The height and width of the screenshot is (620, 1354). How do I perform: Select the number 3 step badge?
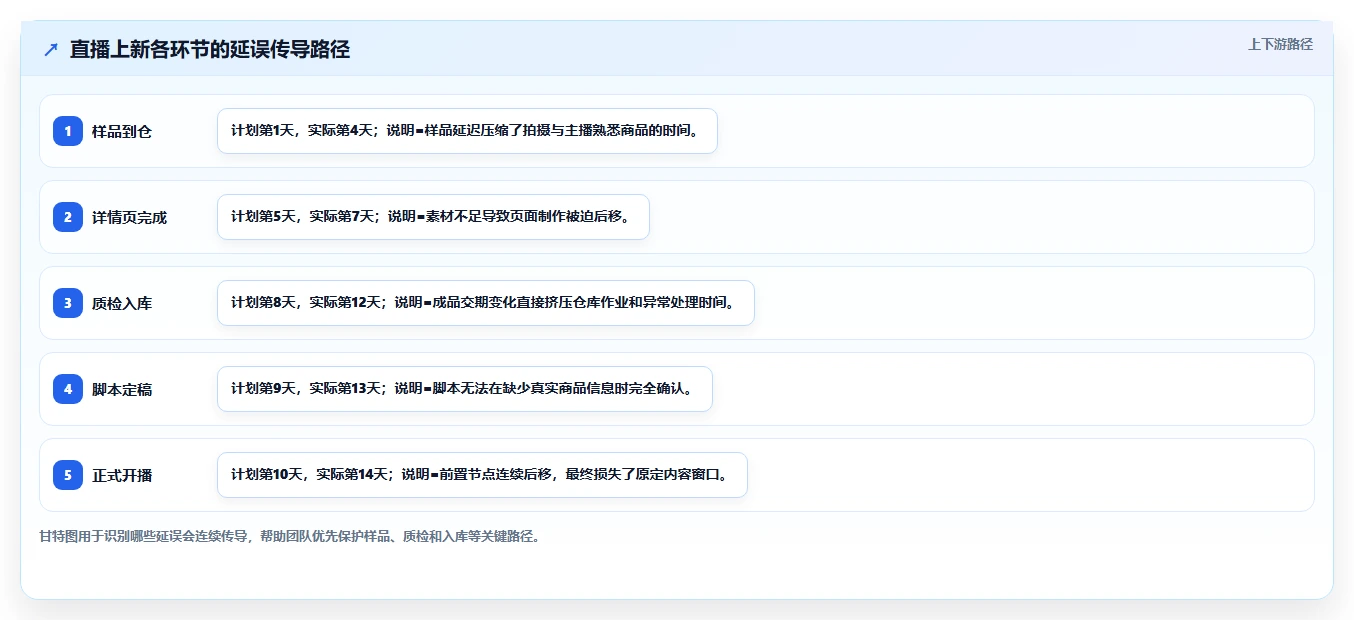coord(68,303)
